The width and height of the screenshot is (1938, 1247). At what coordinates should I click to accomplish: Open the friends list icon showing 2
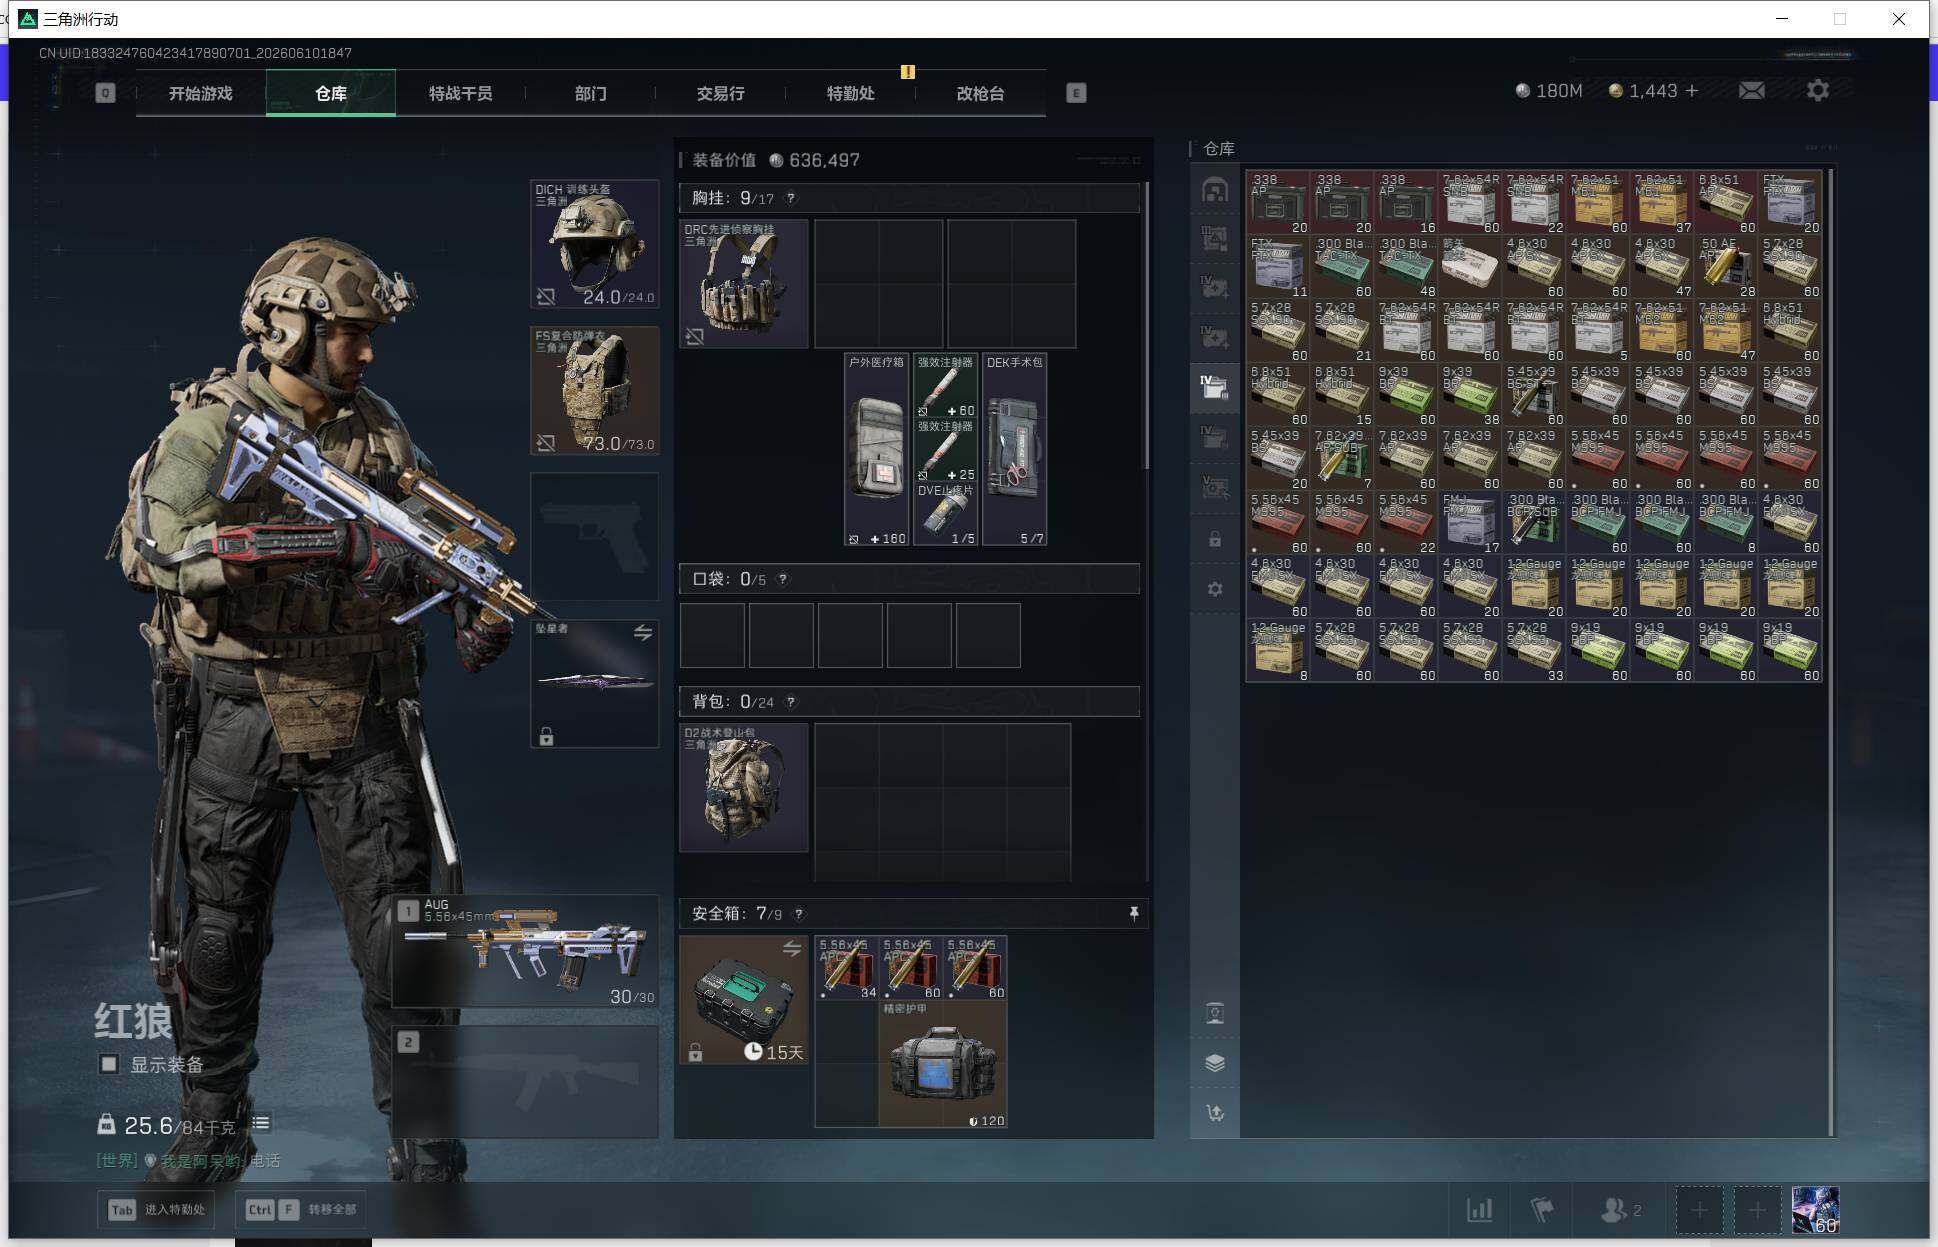pyautogui.click(x=1621, y=1210)
